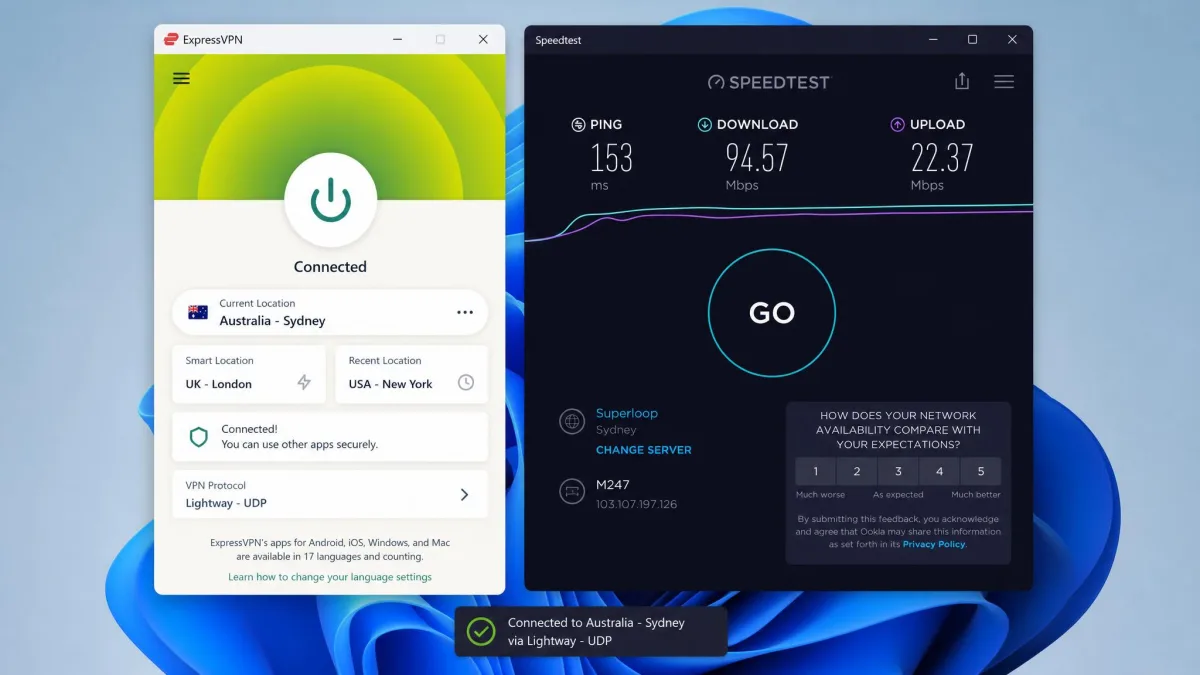The height and width of the screenshot is (675, 1200).
Task: Click the globe icon beside Superloop
Action: click(x=572, y=421)
